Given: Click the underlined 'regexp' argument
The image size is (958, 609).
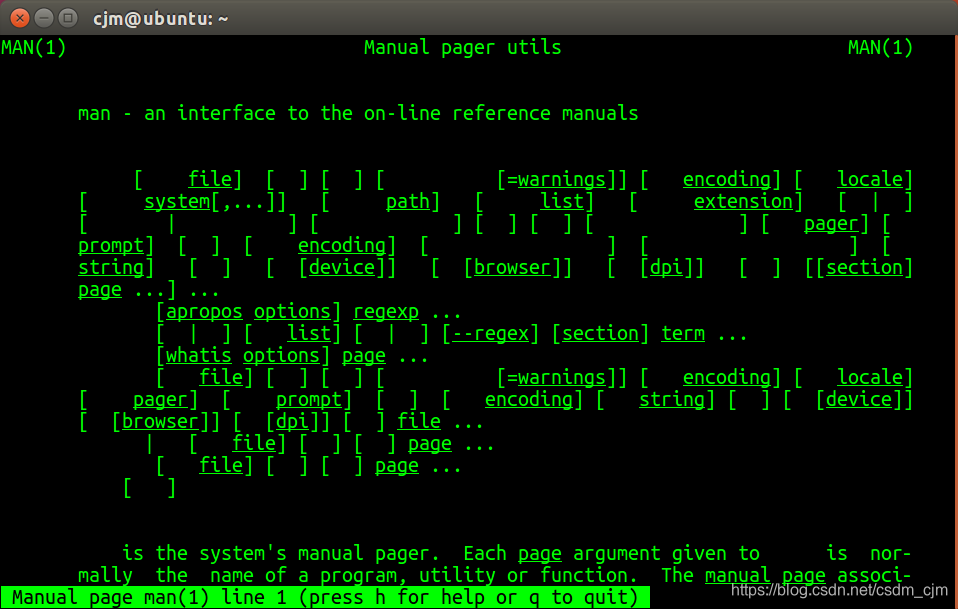Looking at the screenshot, I should click(x=386, y=312).
